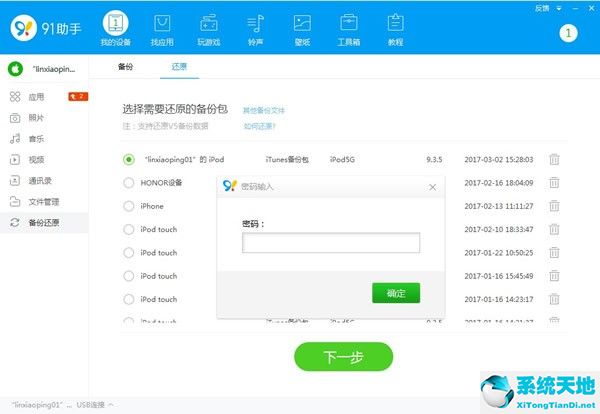Viewport: 600px width, 414px height.
Task: Open 视频 (Video) in the sidebar
Action: pyautogui.click(x=36, y=160)
